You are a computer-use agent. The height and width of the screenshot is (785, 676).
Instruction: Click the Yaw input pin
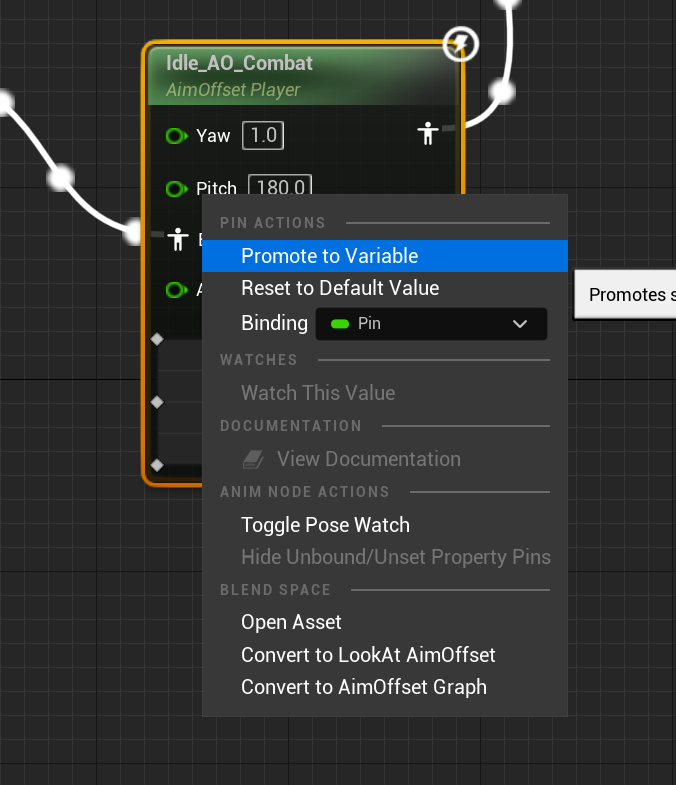tap(176, 136)
